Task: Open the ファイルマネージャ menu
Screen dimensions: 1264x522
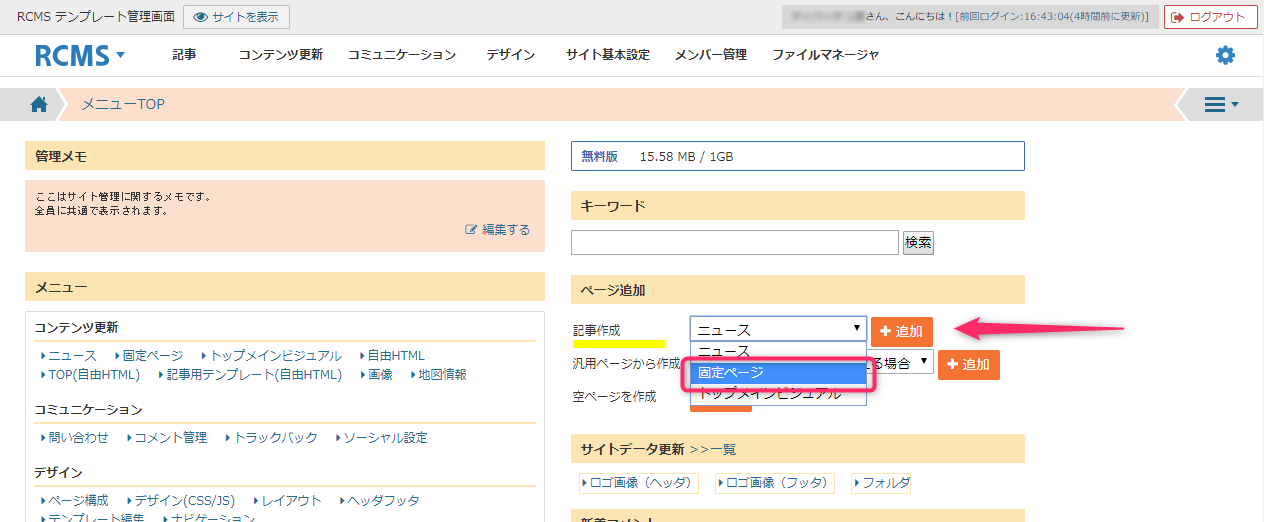Action: pyautogui.click(x=825, y=55)
